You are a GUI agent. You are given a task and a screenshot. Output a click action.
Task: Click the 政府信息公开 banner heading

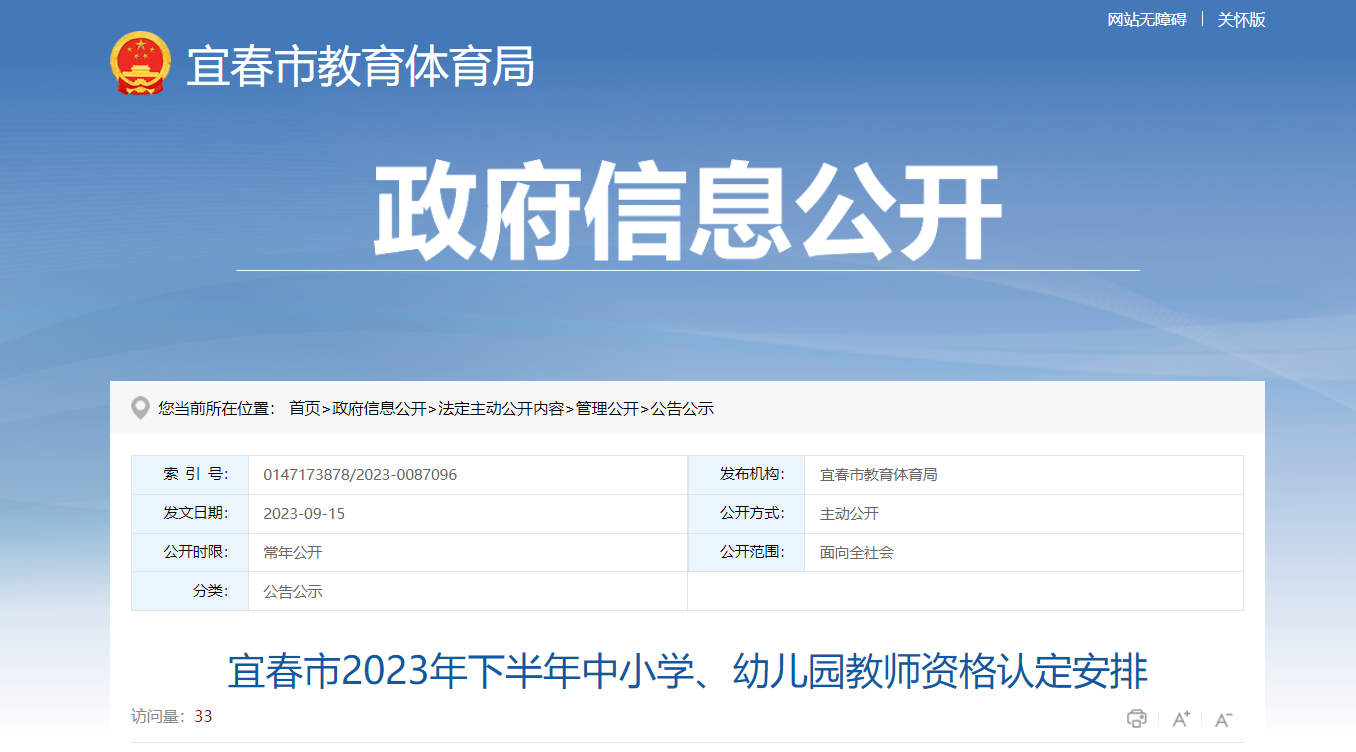(x=688, y=212)
